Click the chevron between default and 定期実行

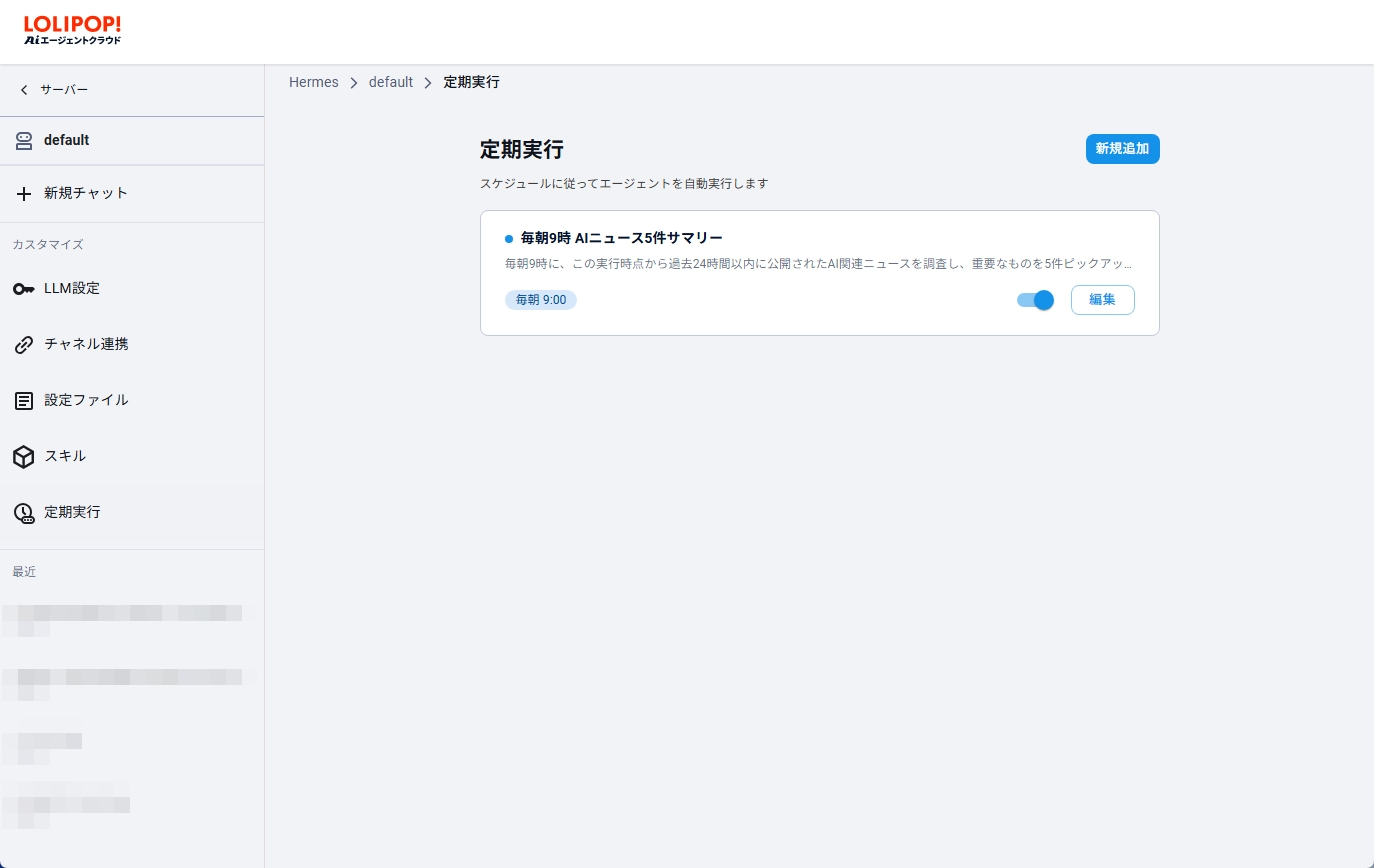[428, 83]
